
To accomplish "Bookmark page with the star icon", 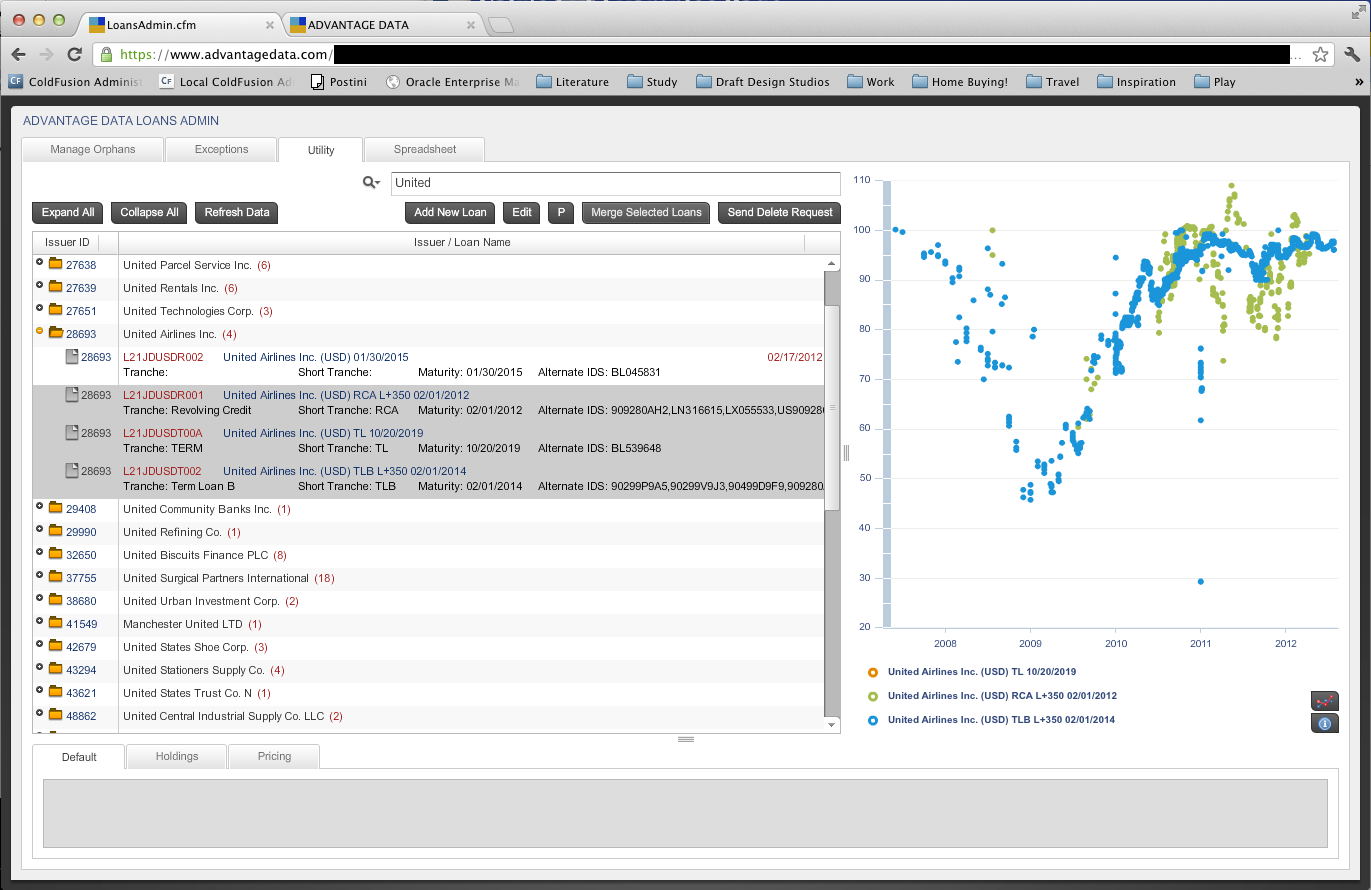I will 1320,54.
